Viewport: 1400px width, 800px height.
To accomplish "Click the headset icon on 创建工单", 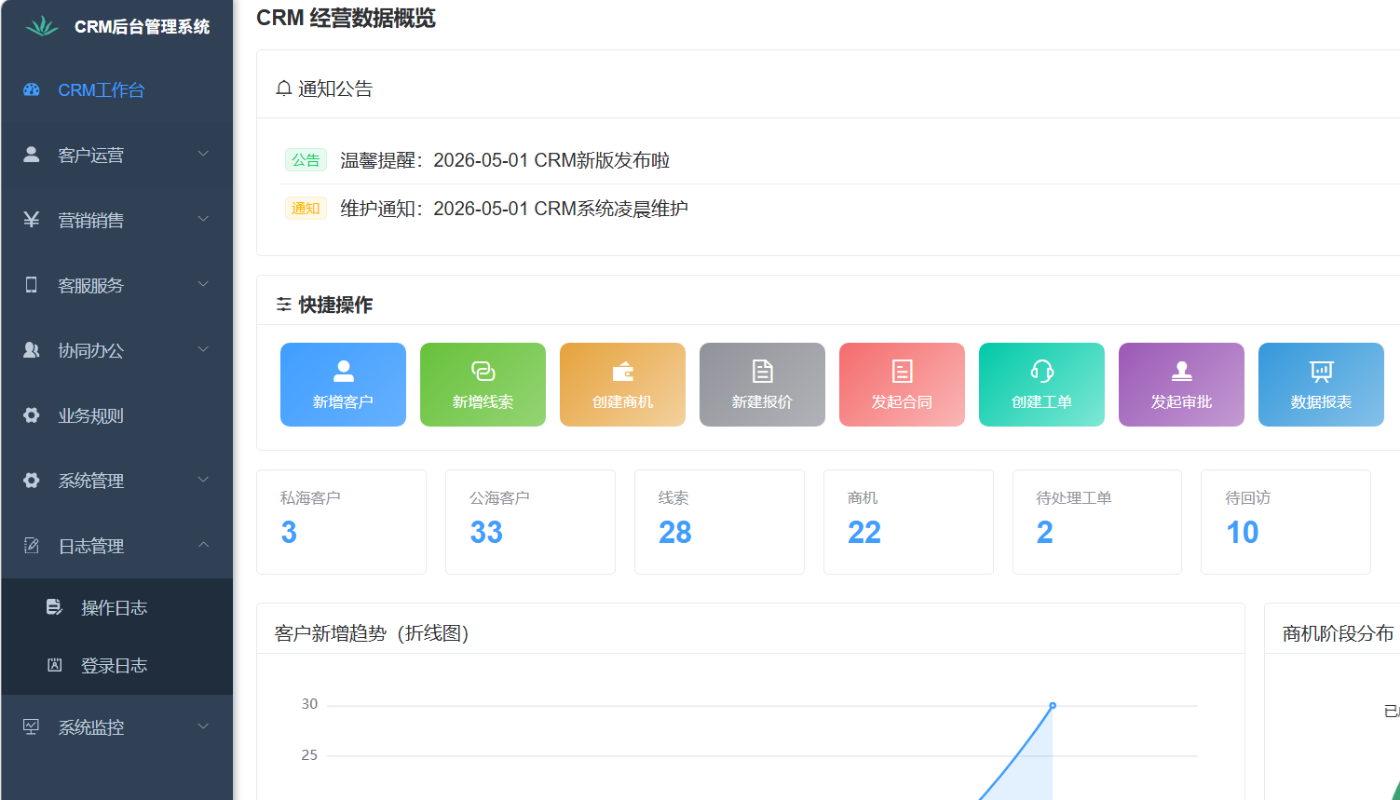I will pyautogui.click(x=1042, y=372).
